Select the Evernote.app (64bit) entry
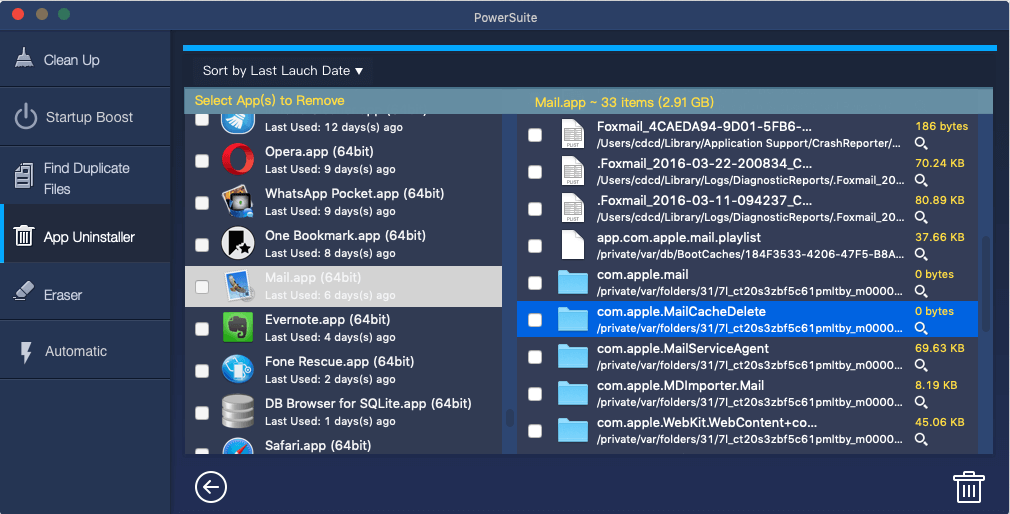The width and height of the screenshot is (1010, 514). (x=343, y=328)
